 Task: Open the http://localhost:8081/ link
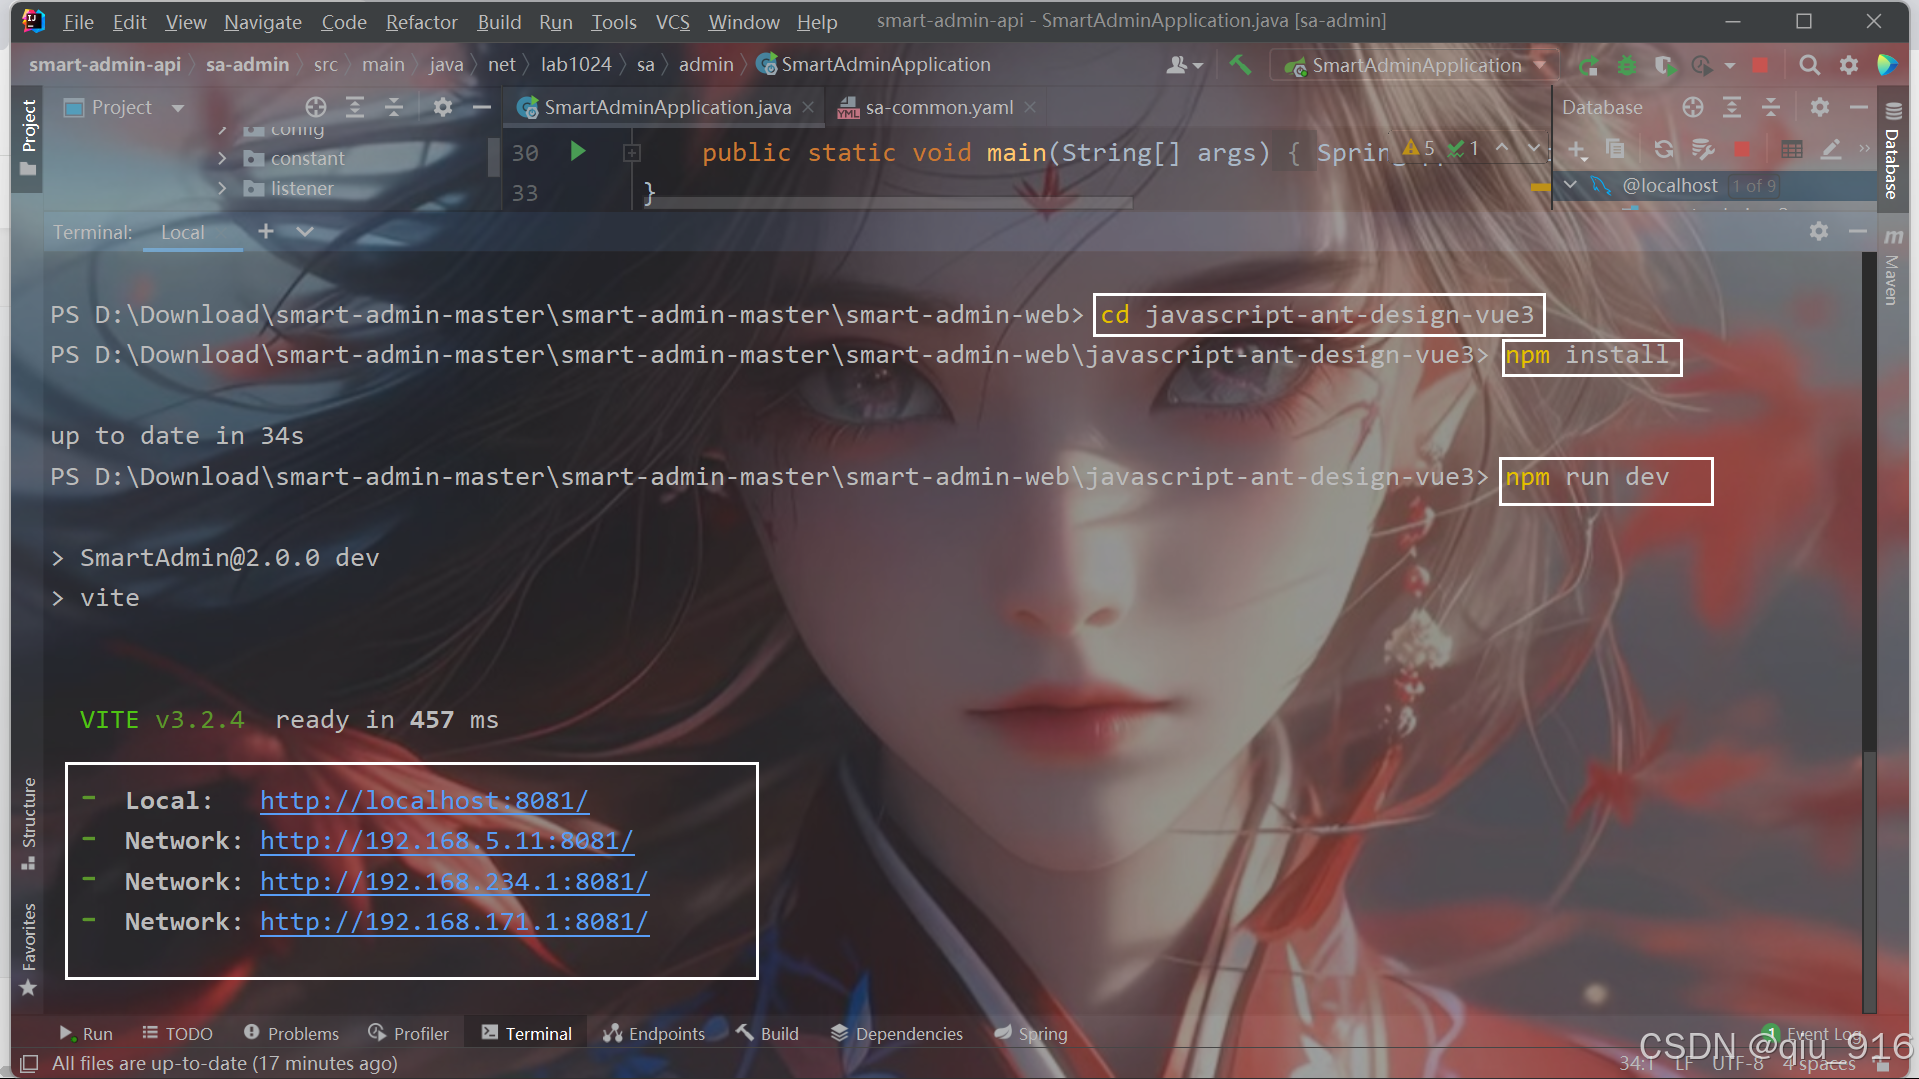[424, 800]
